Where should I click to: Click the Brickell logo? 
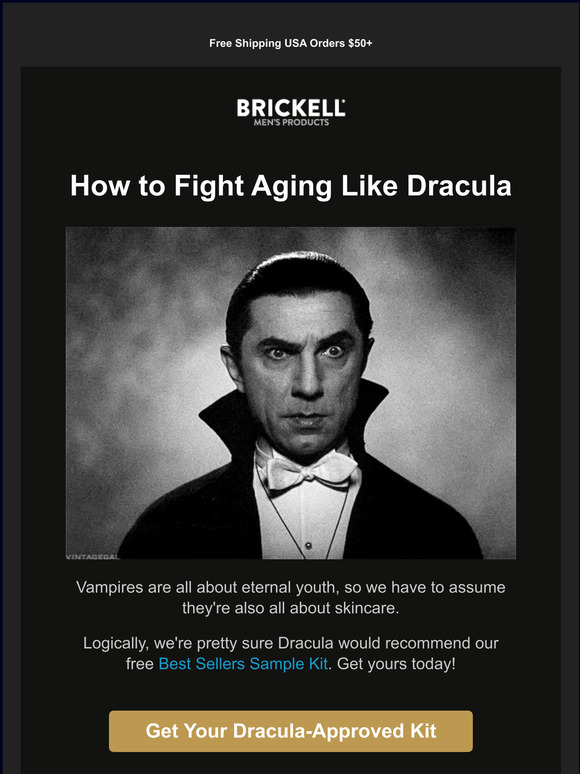[290, 112]
